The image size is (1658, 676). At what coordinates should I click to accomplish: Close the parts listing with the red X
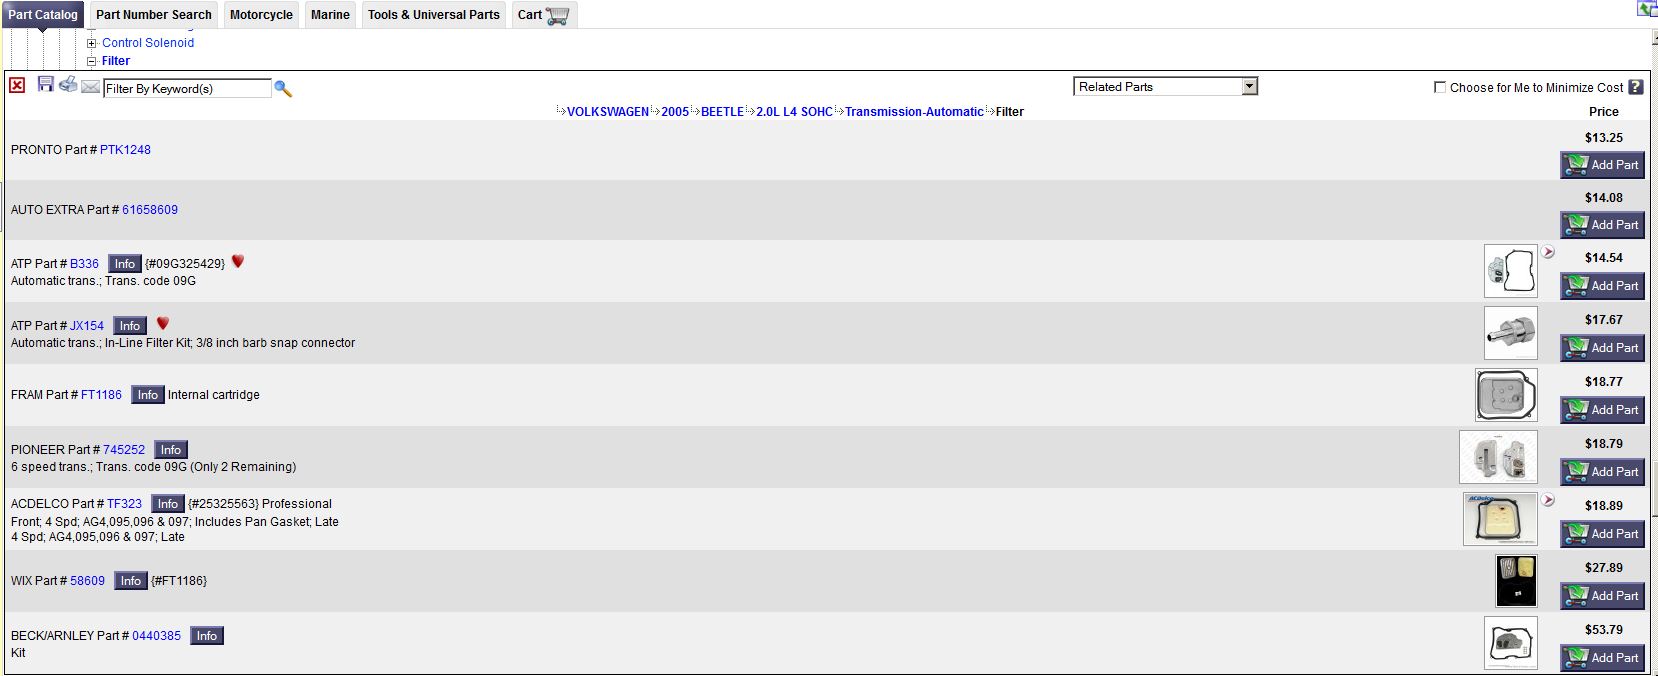pos(17,86)
